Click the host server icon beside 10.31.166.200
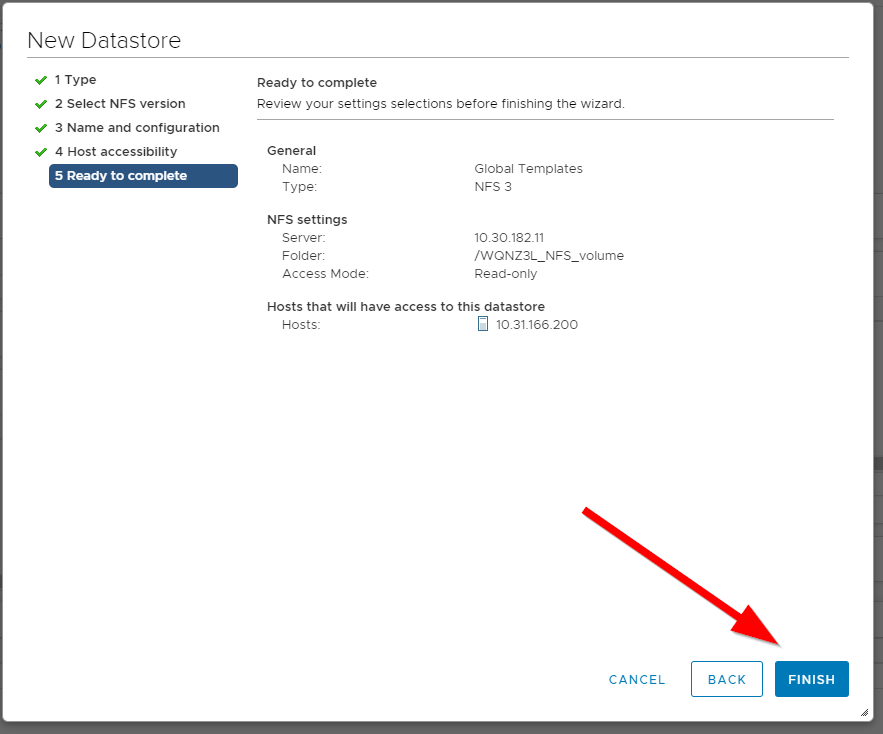 tap(483, 324)
